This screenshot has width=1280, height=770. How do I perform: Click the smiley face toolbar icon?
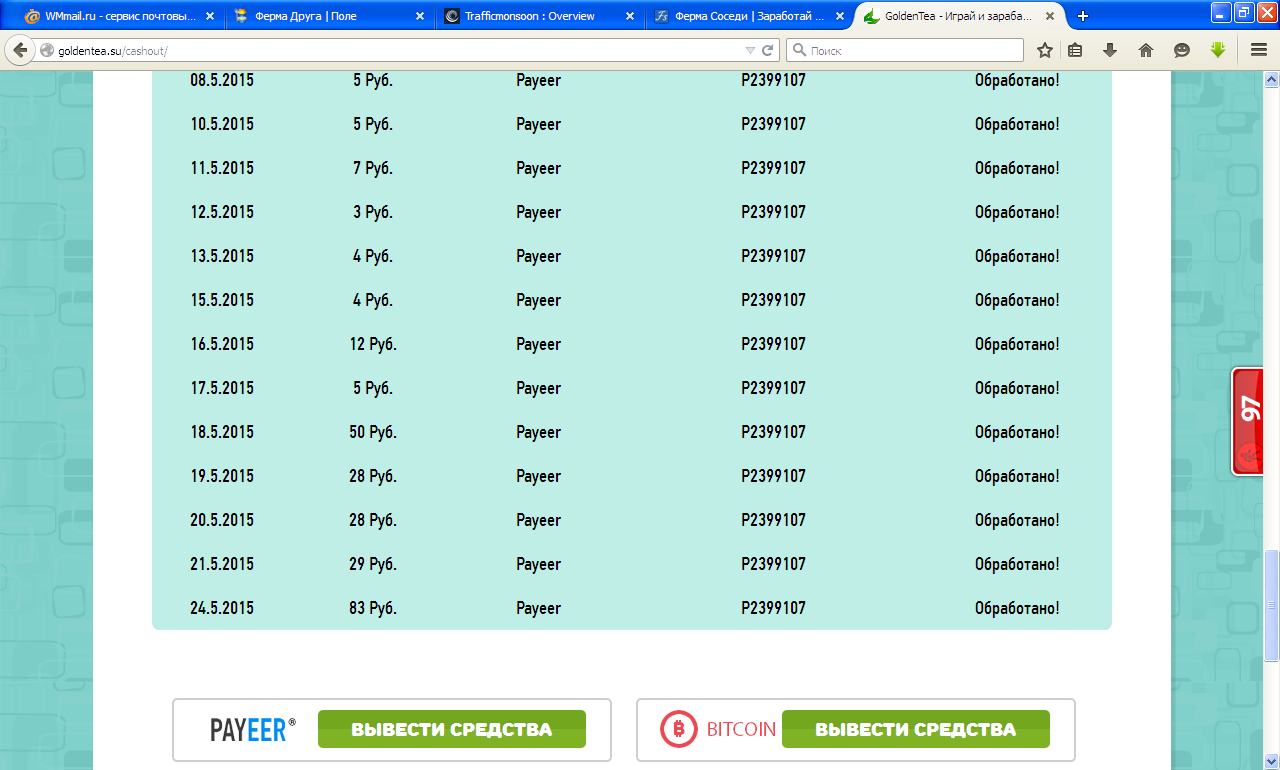point(1182,50)
